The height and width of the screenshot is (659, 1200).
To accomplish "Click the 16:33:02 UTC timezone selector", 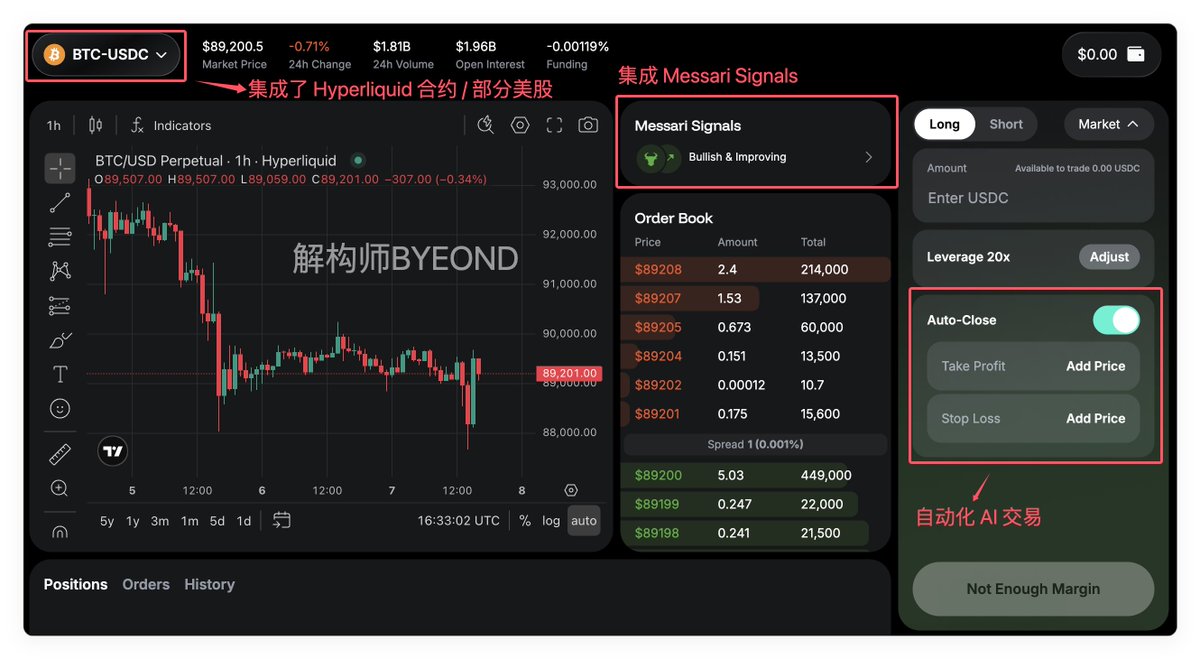I will [x=459, y=520].
